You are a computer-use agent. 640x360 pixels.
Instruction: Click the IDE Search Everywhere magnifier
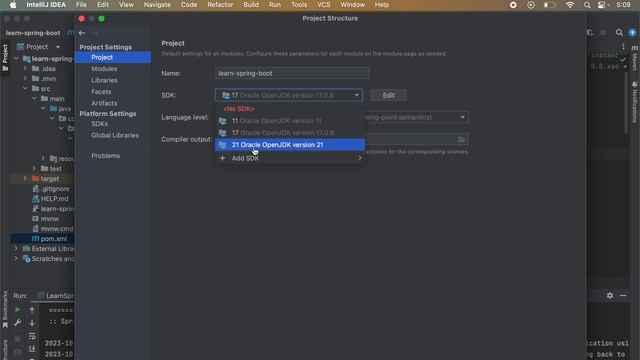pos(619,33)
